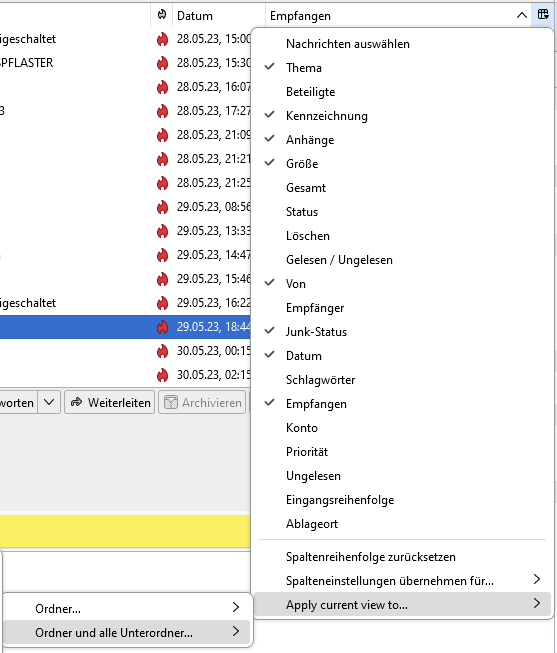The width and height of the screenshot is (557, 653).
Task: Click junk flame icon for 28.05.23, 21:21
Action: [162, 159]
